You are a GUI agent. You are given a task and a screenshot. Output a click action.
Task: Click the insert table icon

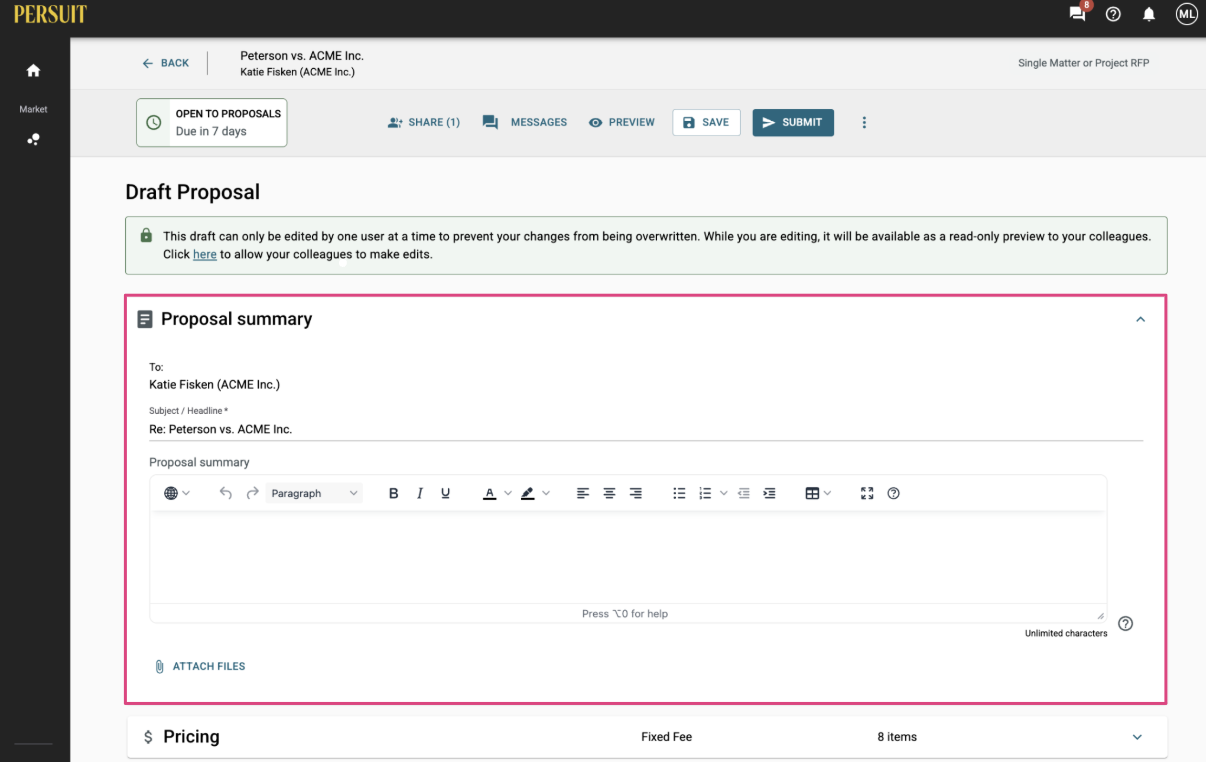pos(812,493)
